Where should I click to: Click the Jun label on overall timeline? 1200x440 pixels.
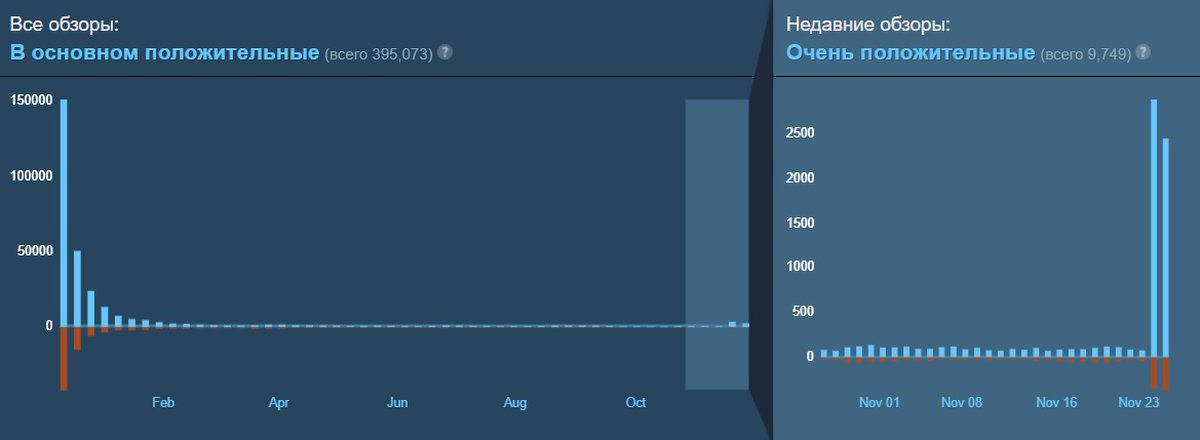pyautogui.click(x=398, y=403)
